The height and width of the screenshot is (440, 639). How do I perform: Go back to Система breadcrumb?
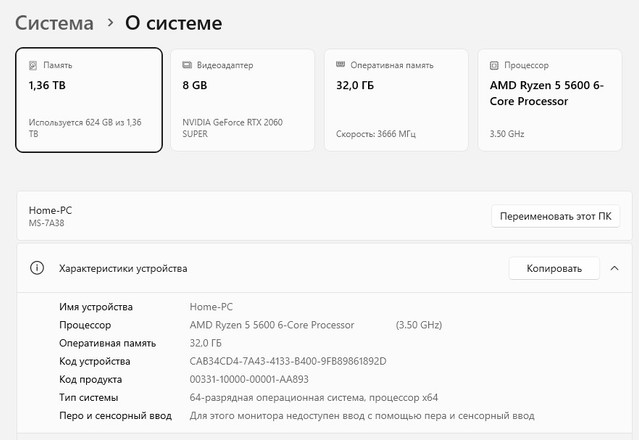pyautogui.click(x=54, y=23)
